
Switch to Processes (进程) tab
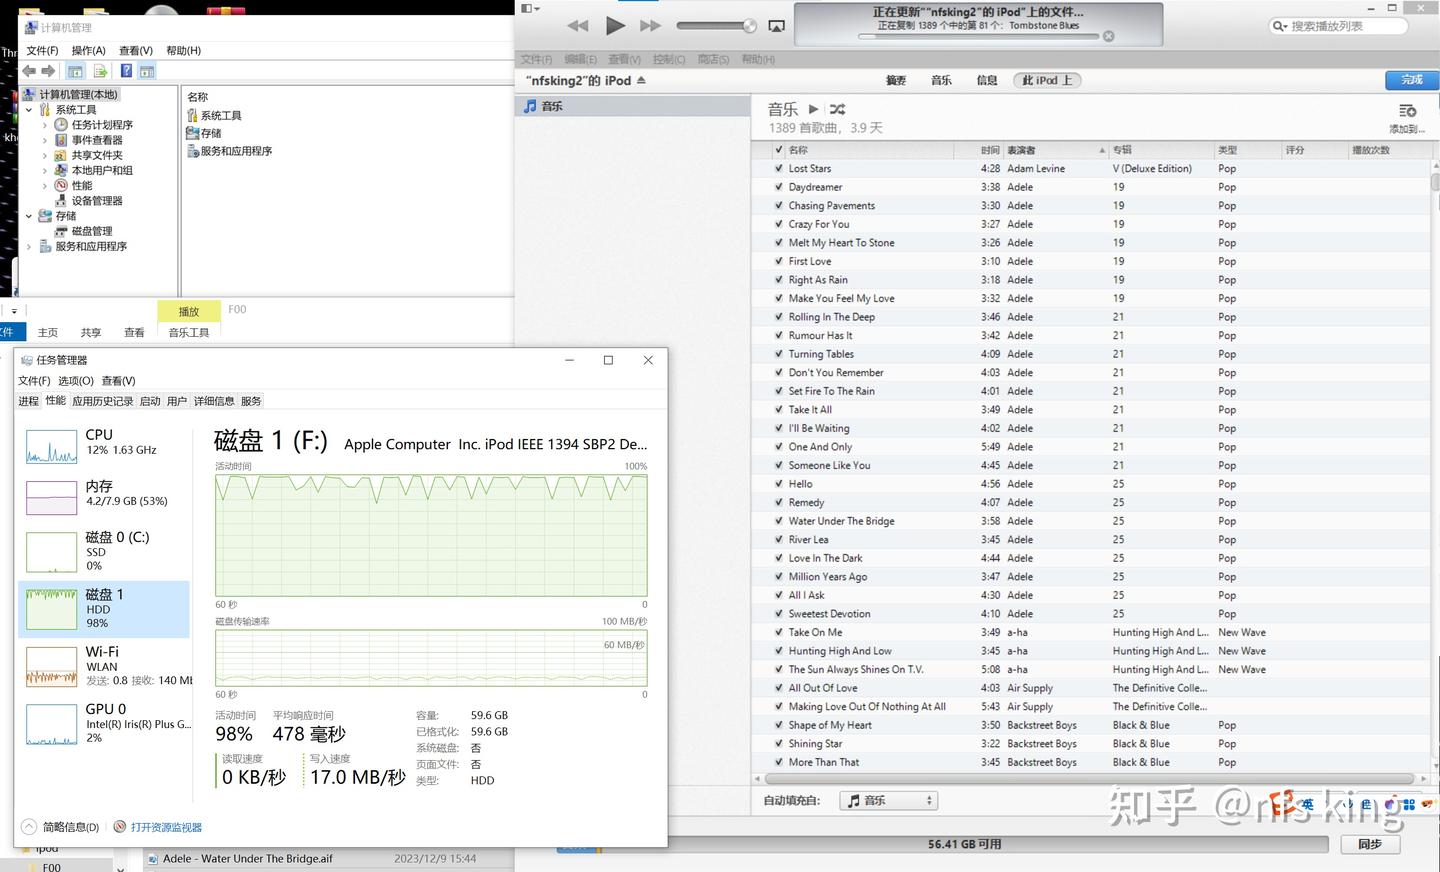click(x=28, y=401)
